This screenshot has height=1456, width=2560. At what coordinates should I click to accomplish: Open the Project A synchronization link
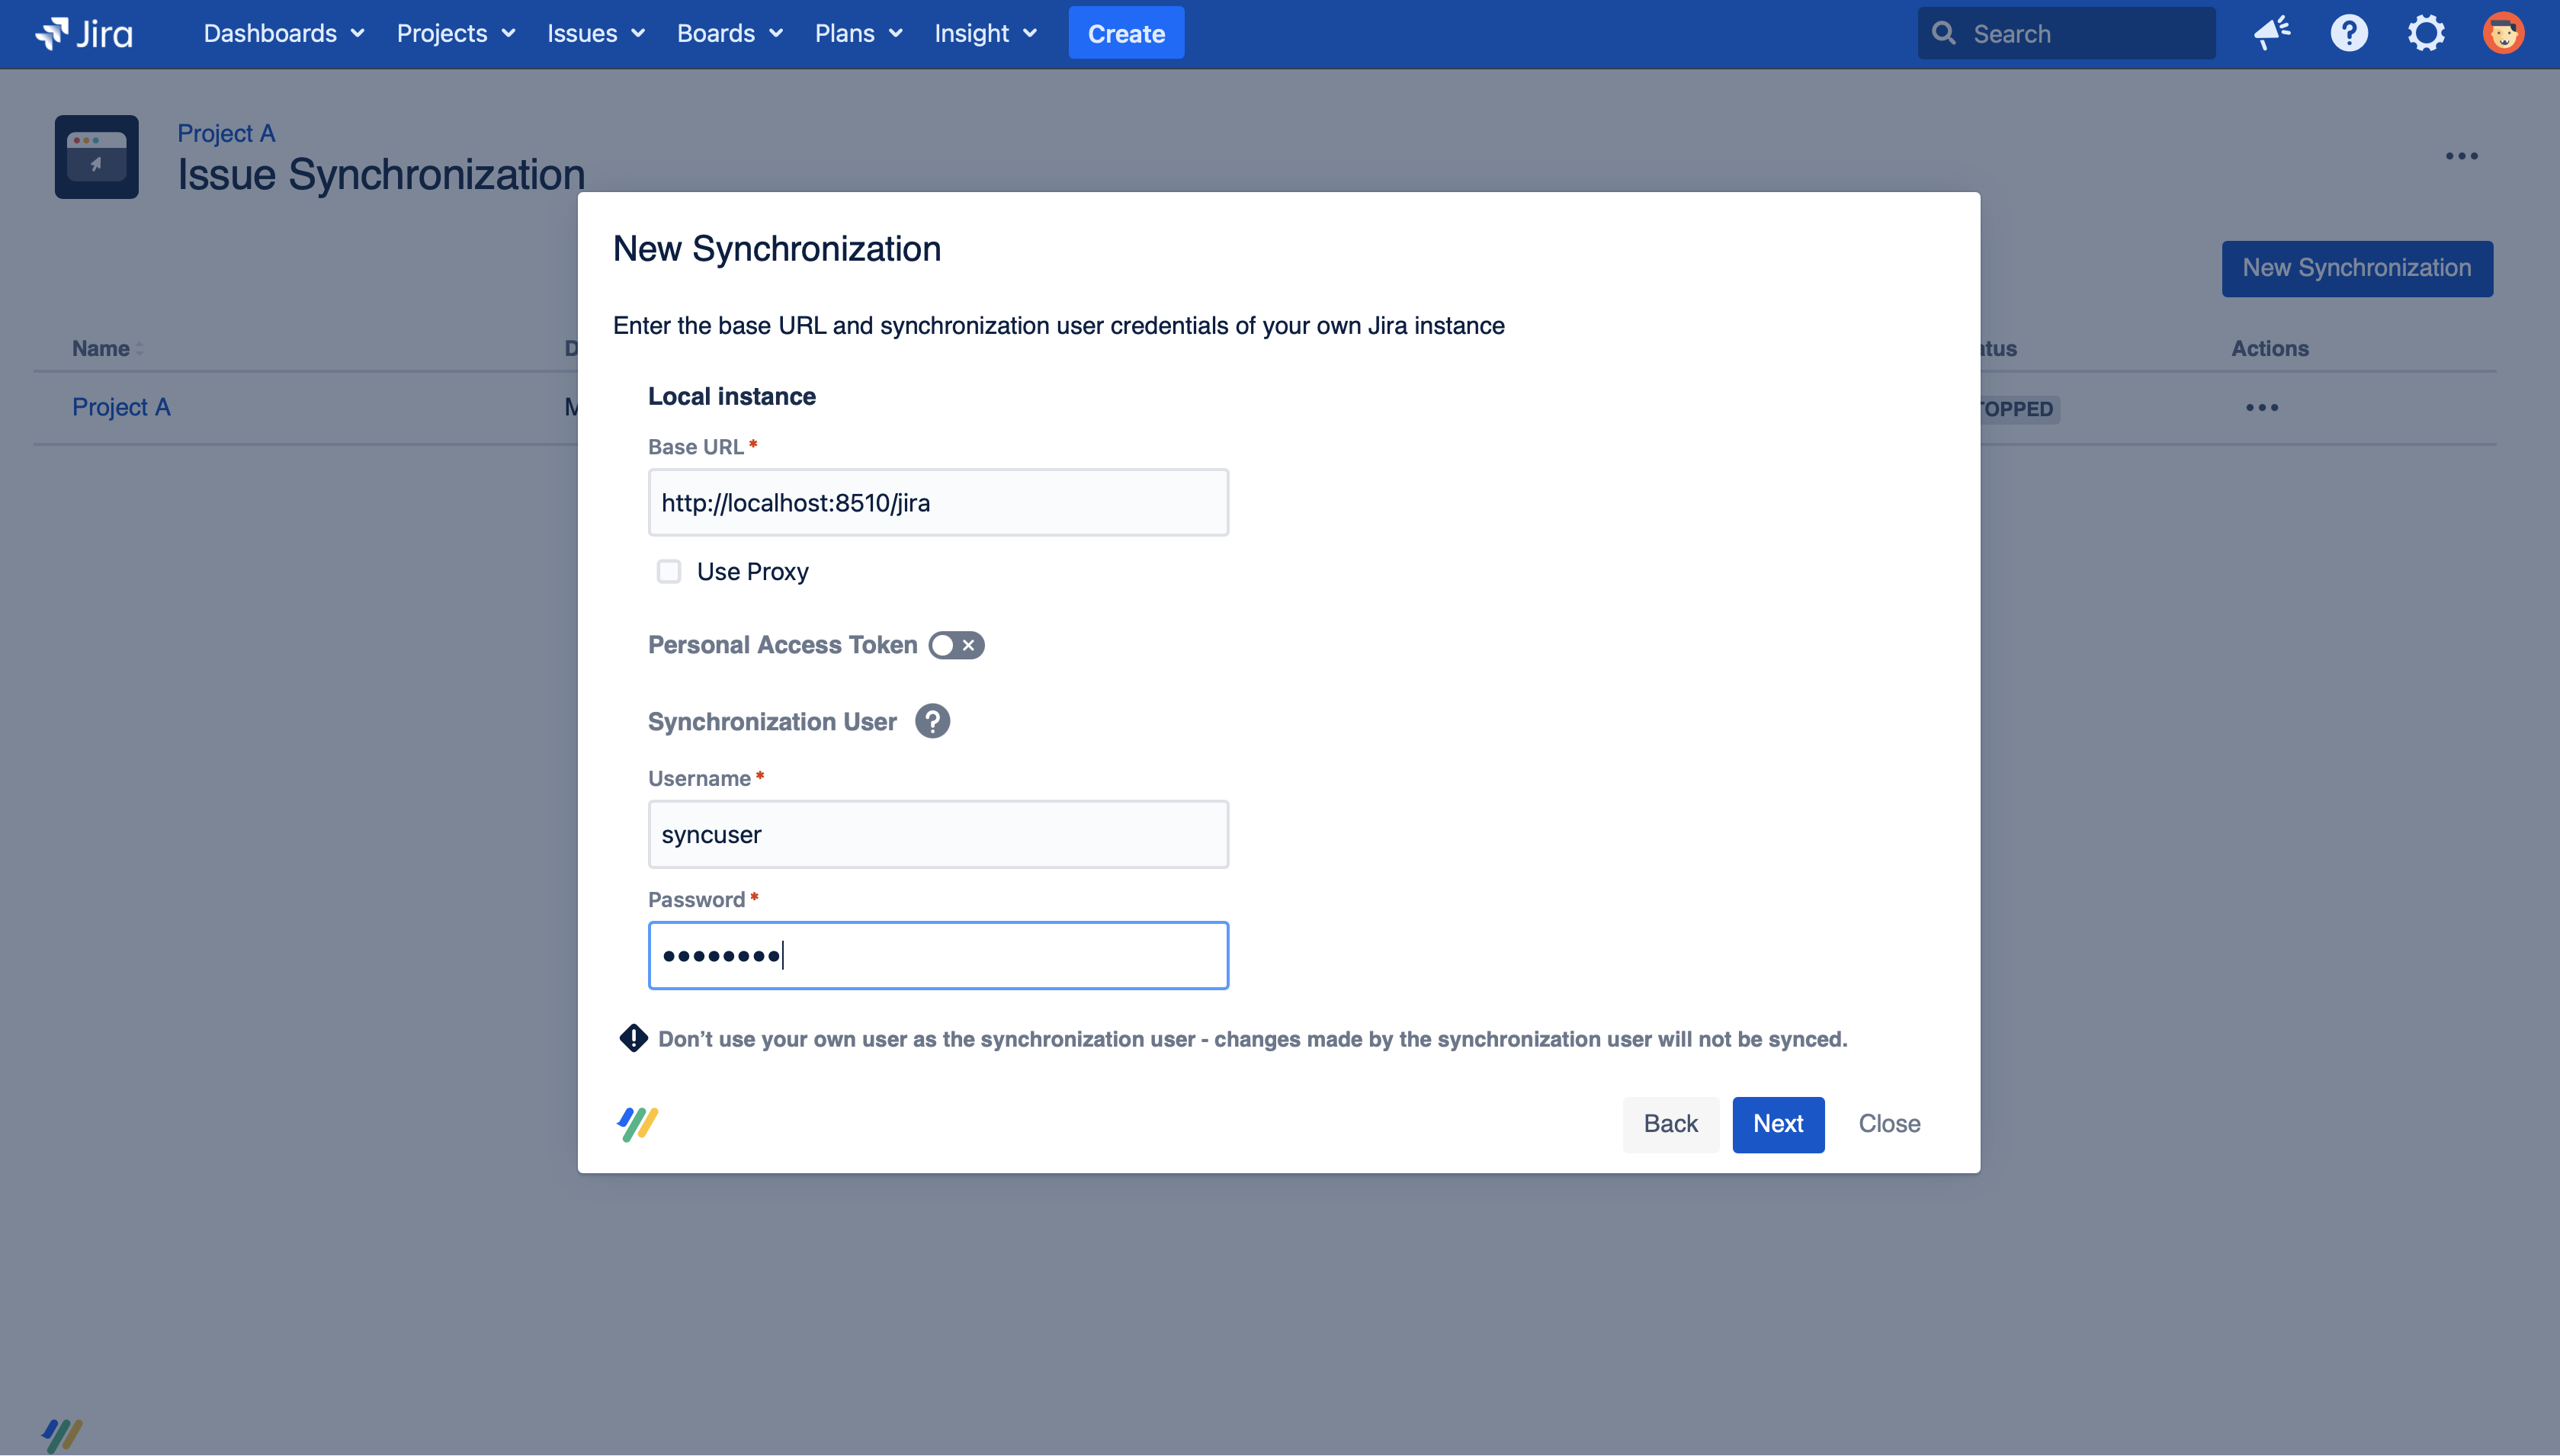(121, 407)
